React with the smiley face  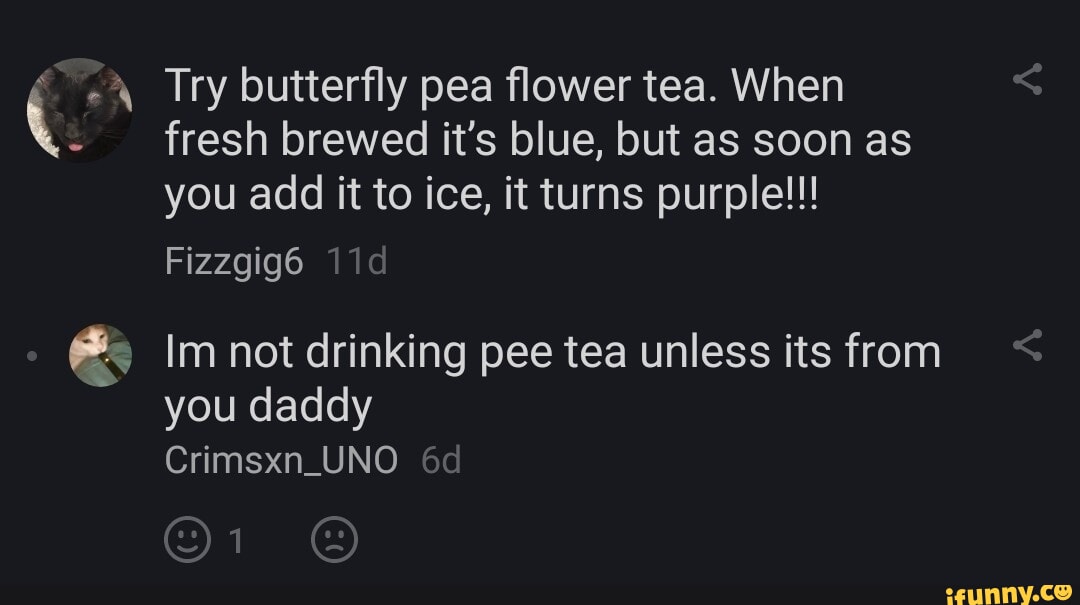click(187, 541)
